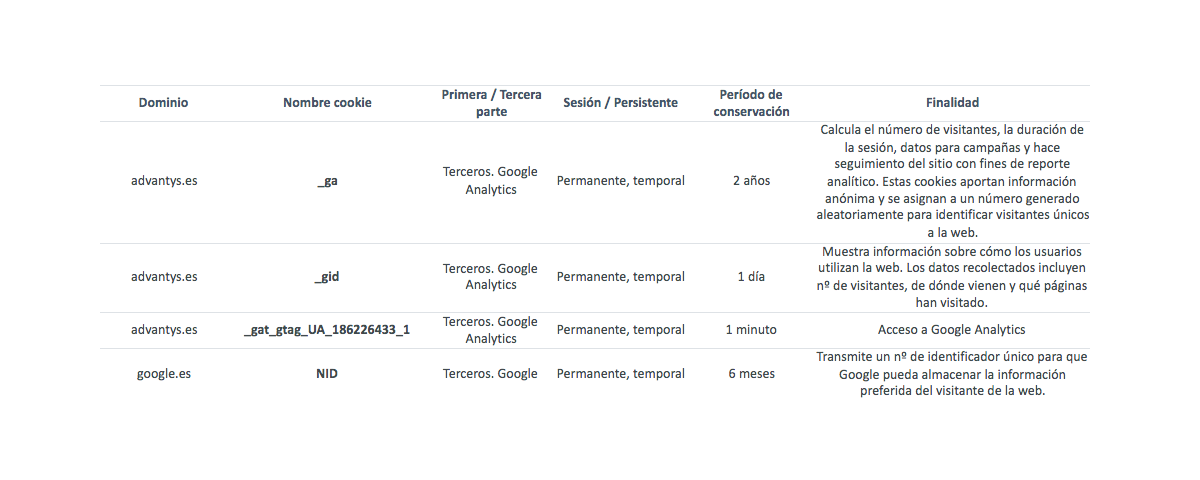Click Terceros. Google in the NID row

coord(491,374)
